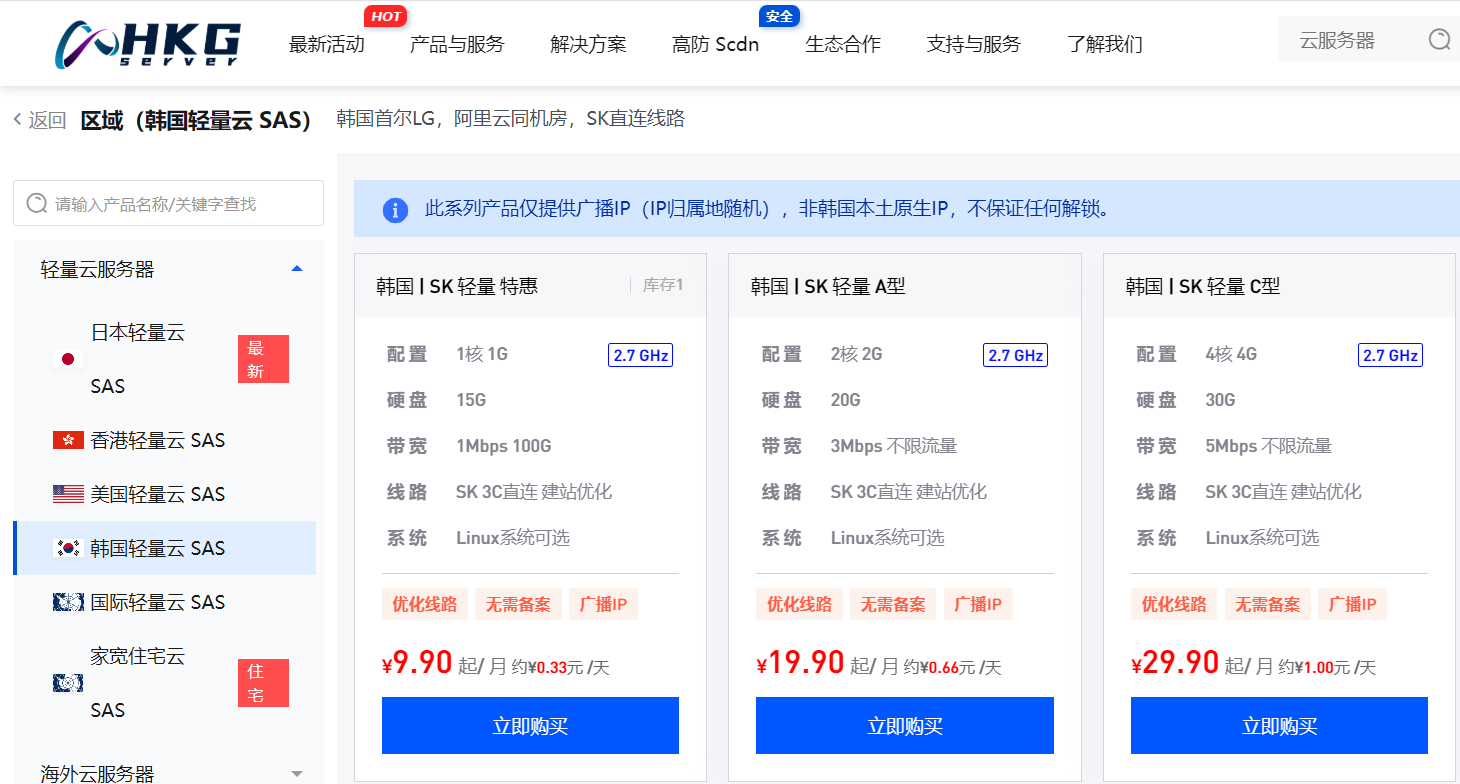Click the 返回 link
The height and width of the screenshot is (784, 1460).
[x=47, y=120]
